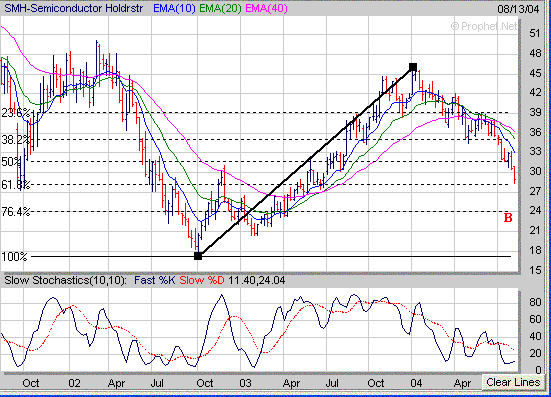Select the EMA(40) legend label
The image size is (551, 397).
266,8
